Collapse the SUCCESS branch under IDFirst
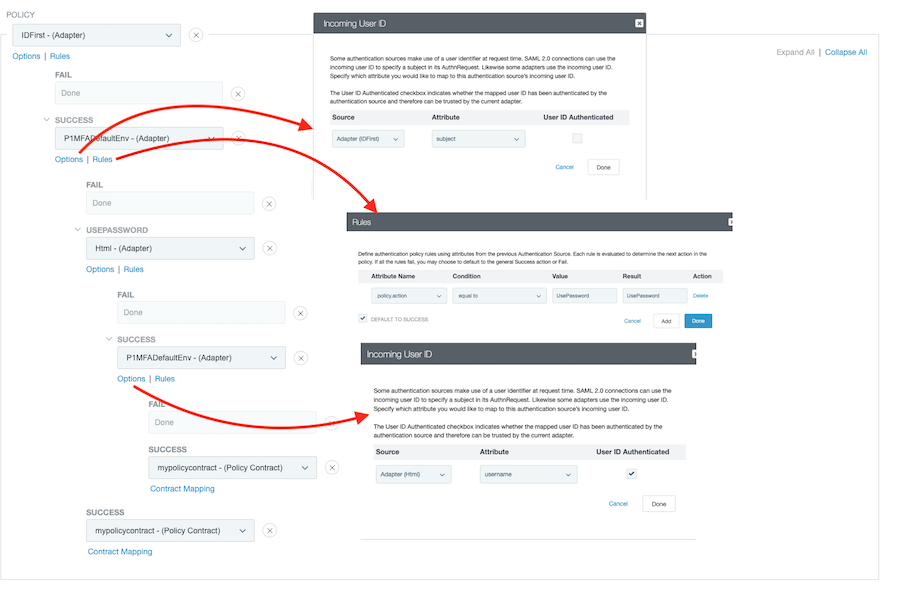Image resolution: width=900 pixels, height=602 pixels. click(46, 120)
